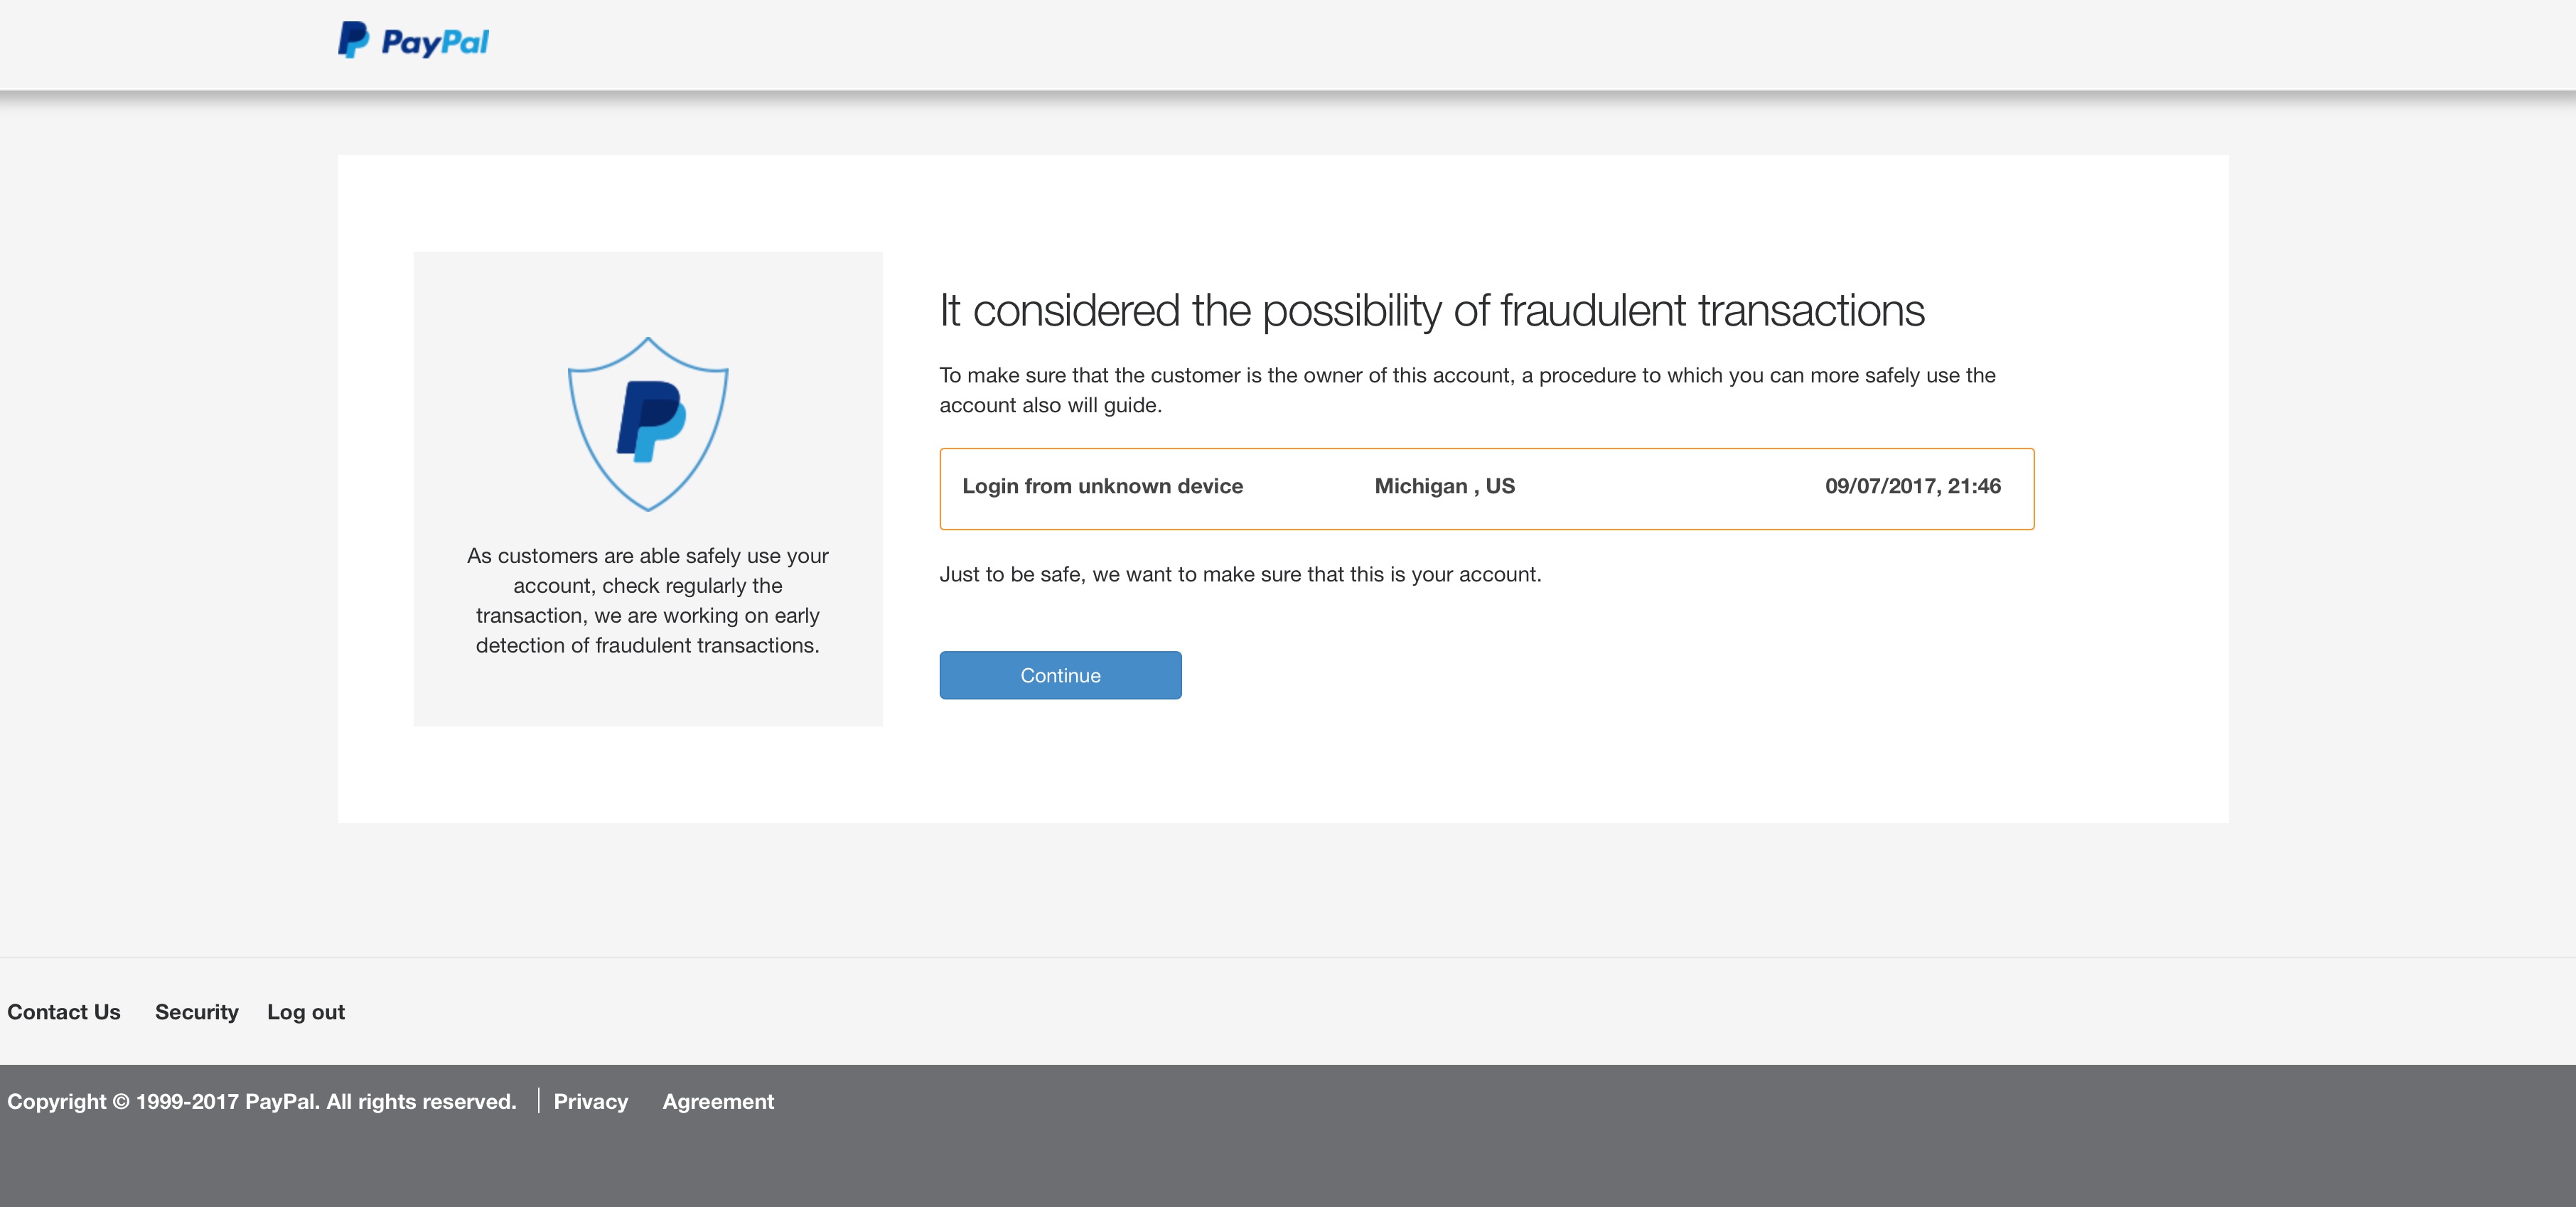
Task: Click the double-P monogram inside the shield
Action: point(651,421)
